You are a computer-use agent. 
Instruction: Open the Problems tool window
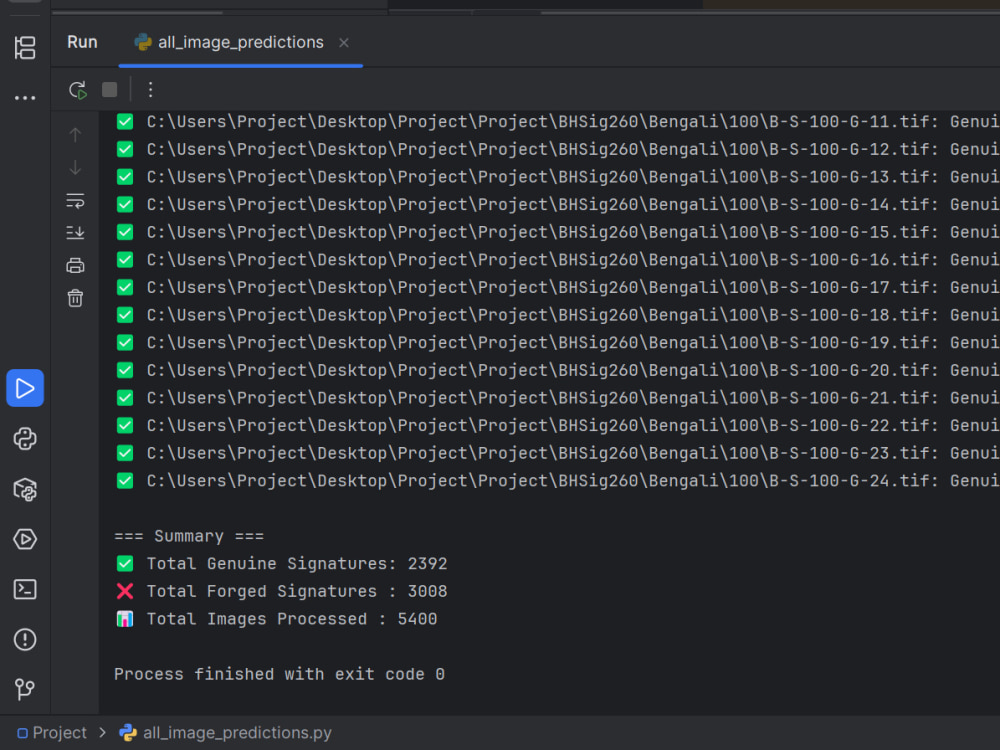tap(25, 640)
